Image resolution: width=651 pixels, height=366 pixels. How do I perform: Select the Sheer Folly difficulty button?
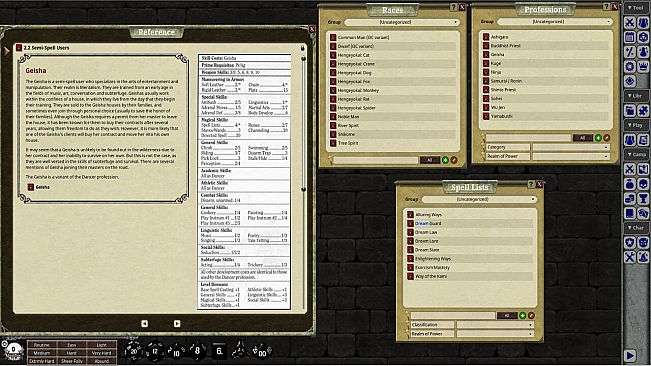pyautogui.click(x=71, y=361)
